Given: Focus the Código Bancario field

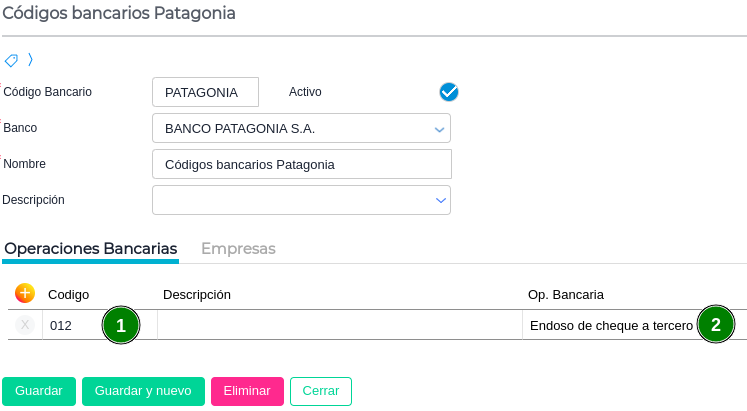Looking at the screenshot, I should (205, 92).
